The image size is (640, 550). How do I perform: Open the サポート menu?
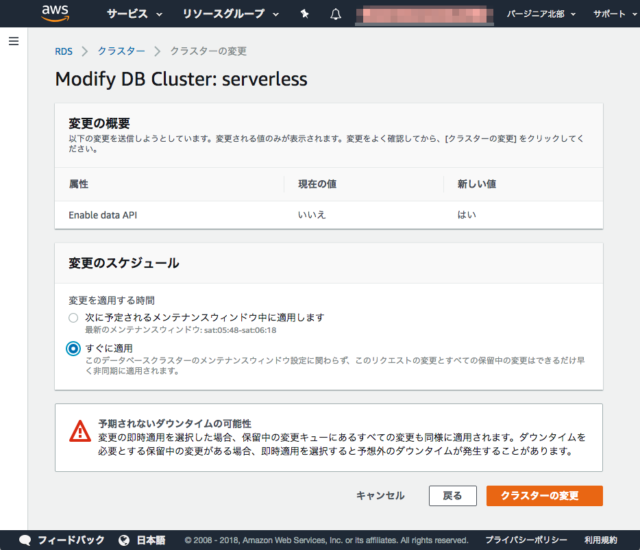614,14
